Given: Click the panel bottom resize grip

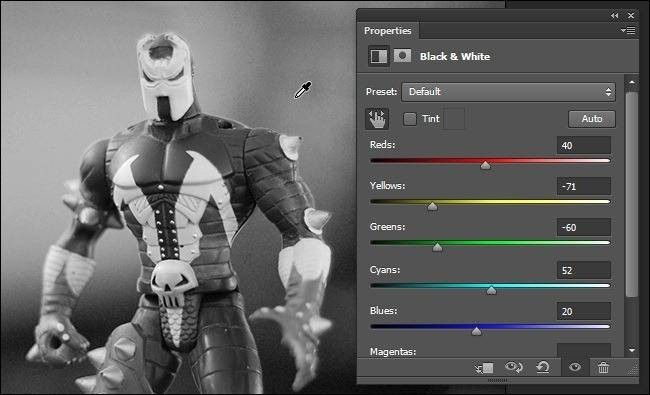Looking at the screenshot, I should point(497,380).
